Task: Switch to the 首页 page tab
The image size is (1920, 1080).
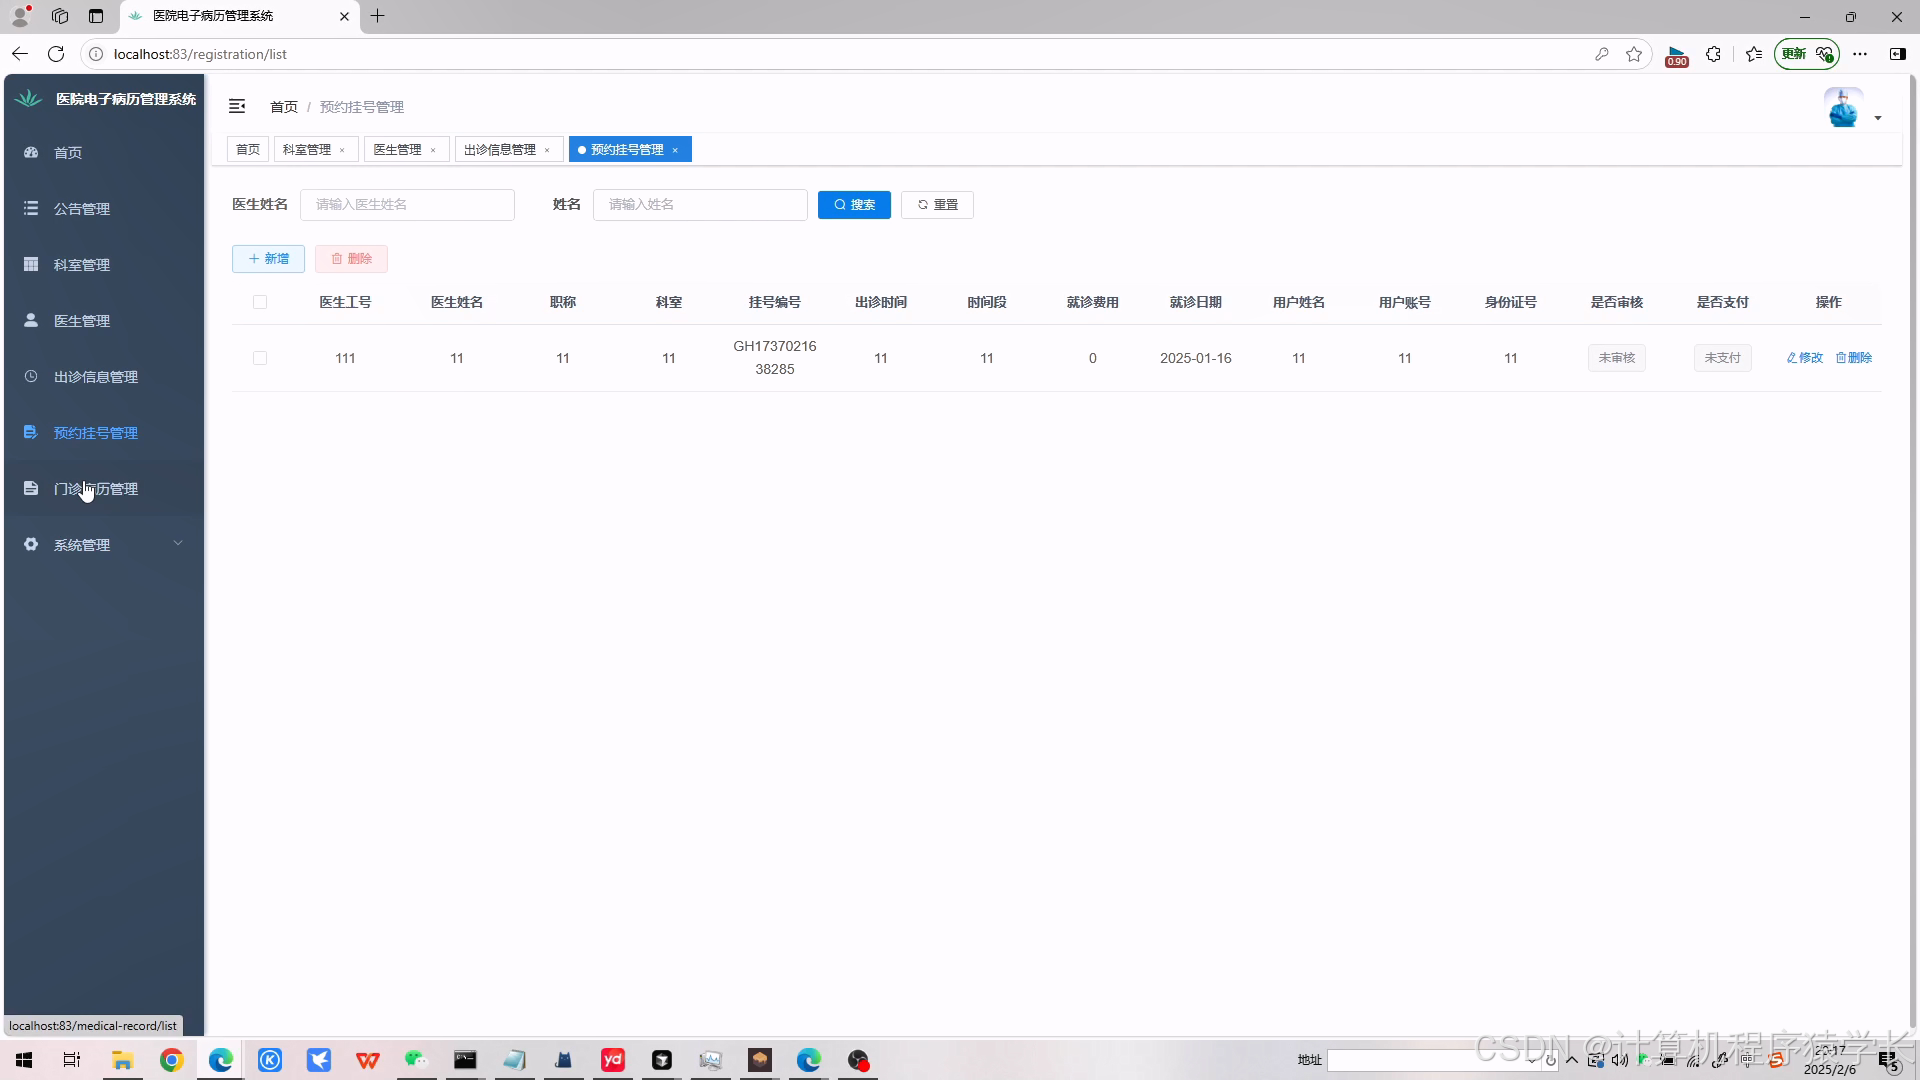Action: 248,149
